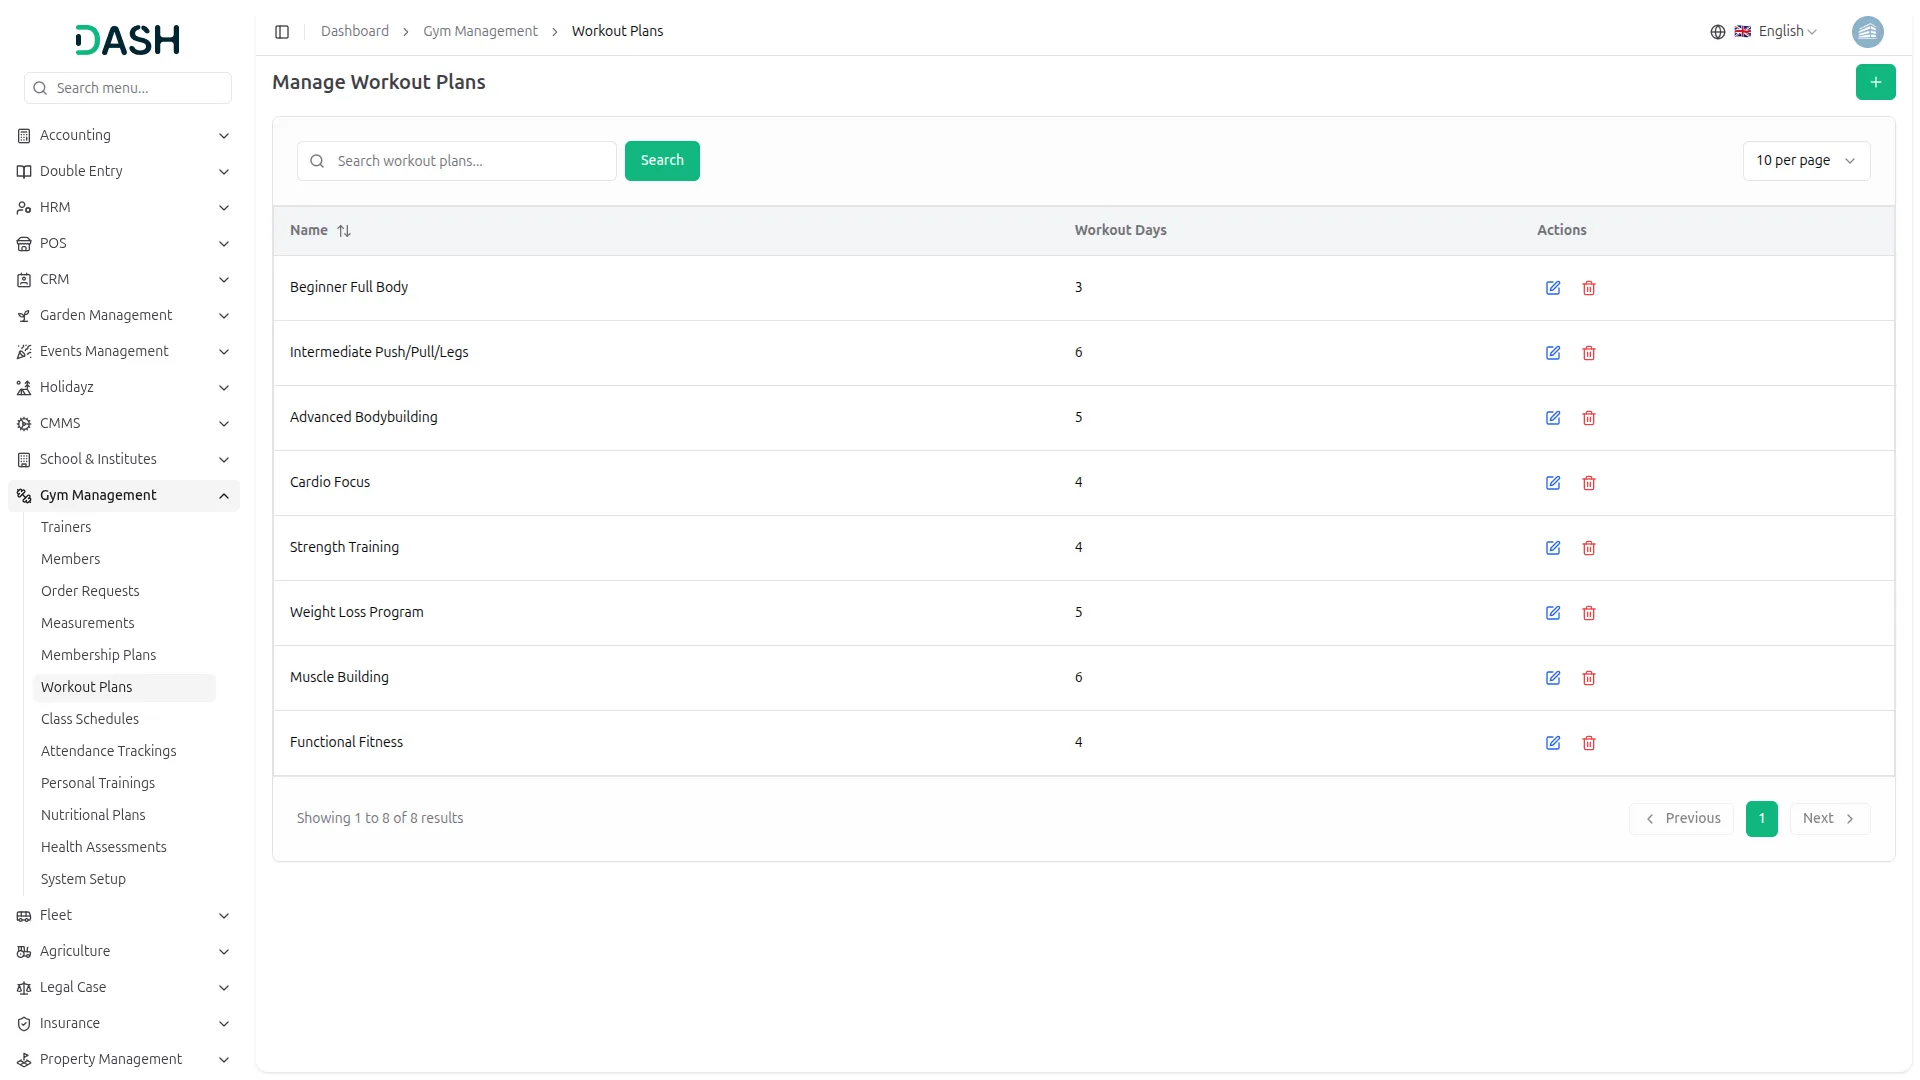Screen dimensions: 1920x1080
Task: Click the green add plan button
Action: 1875,82
